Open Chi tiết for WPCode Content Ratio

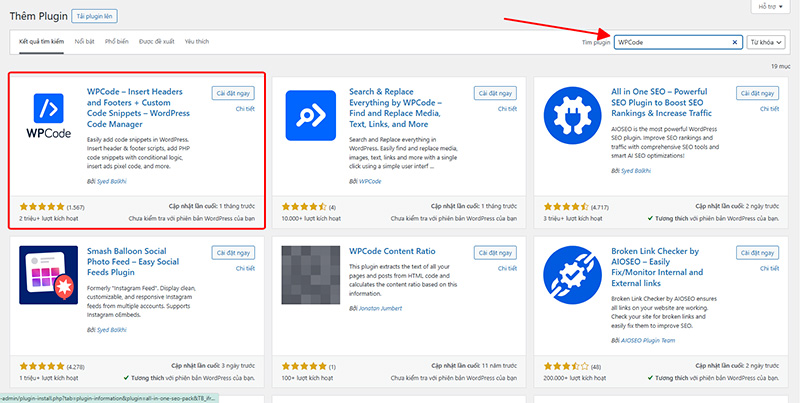[x=507, y=268]
